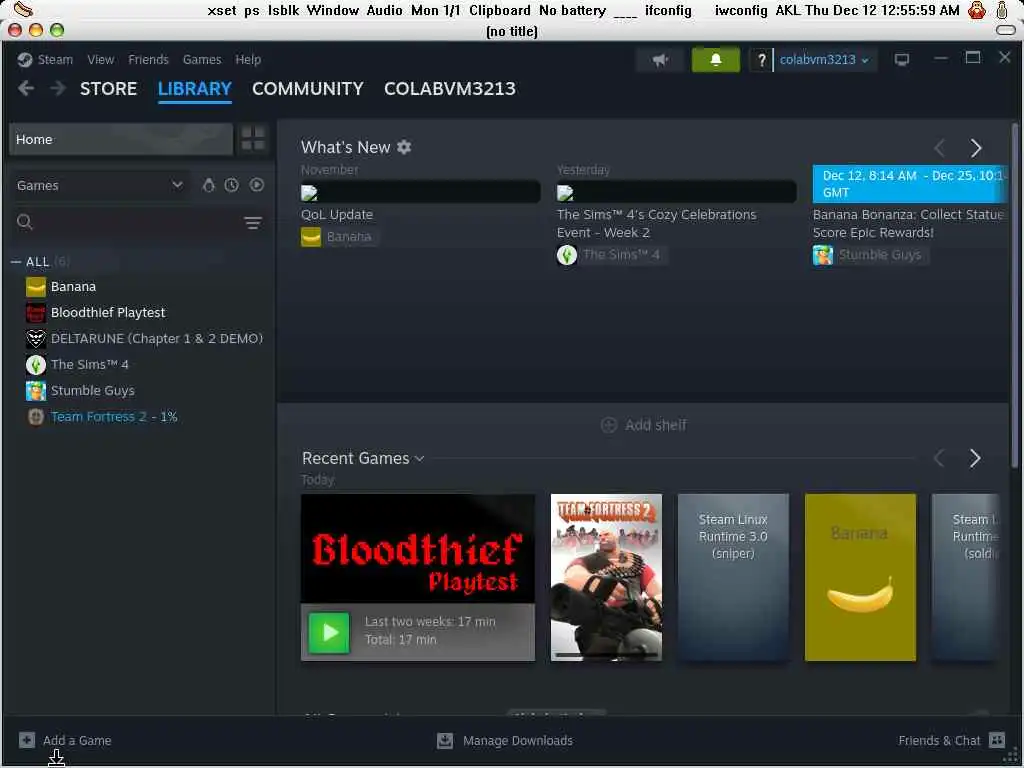Switch to the COMMUNITY tab
Image resolution: width=1024 pixels, height=768 pixels.
click(x=308, y=89)
